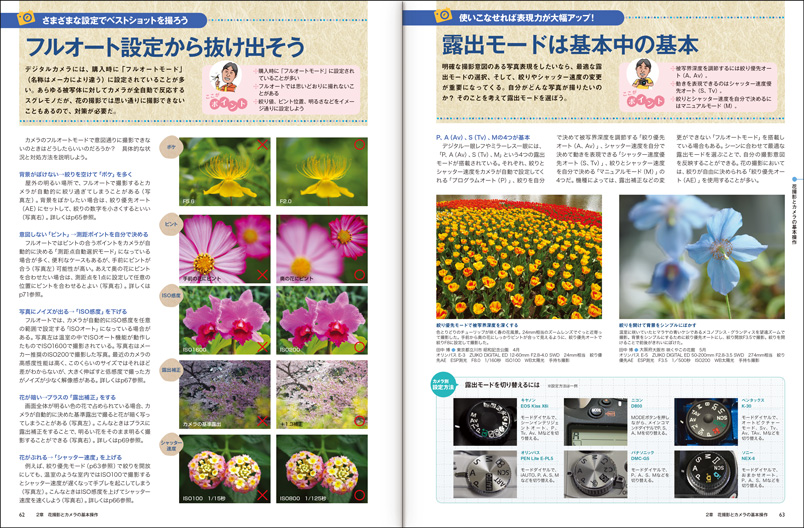Click the red X on the ISO100 1/15秒 photo

pyautogui.click(x=262, y=495)
